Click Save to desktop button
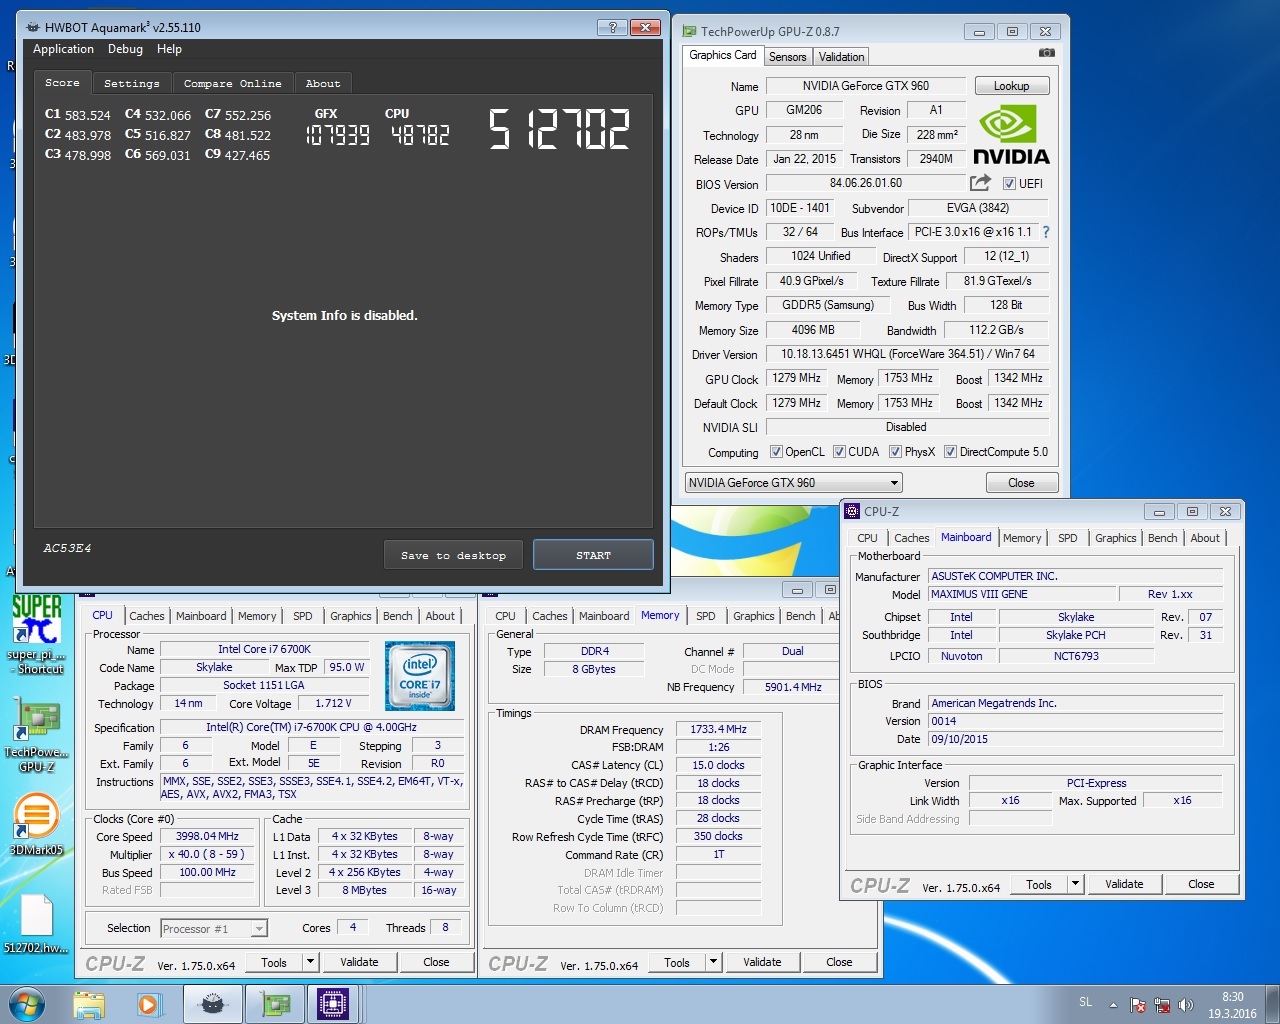 tap(453, 555)
